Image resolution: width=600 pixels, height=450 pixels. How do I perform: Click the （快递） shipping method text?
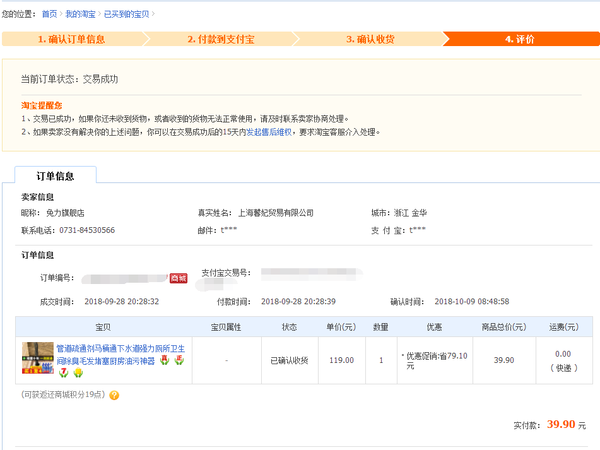point(564,368)
